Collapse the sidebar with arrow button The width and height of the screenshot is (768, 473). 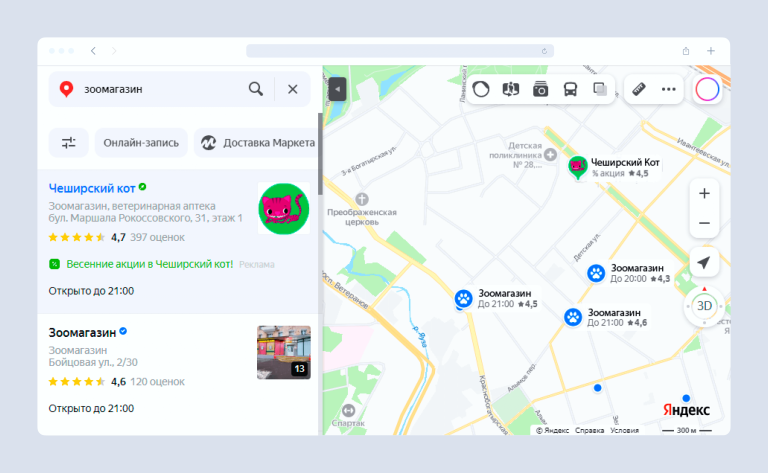click(337, 89)
